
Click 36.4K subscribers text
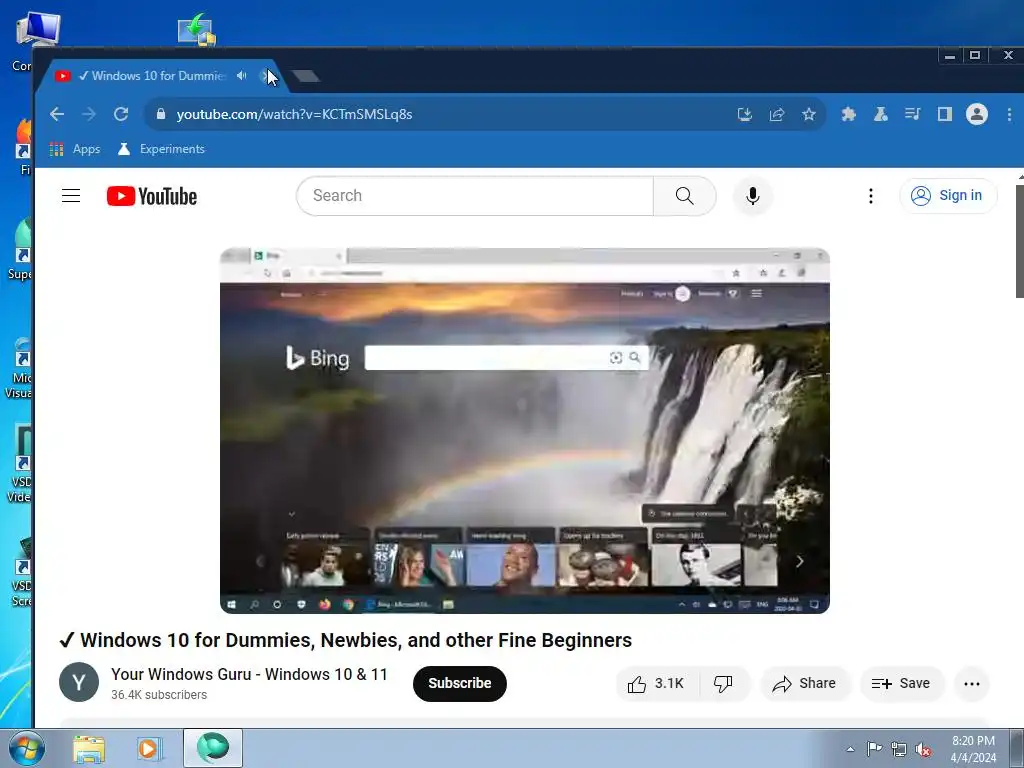tap(159, 695)
